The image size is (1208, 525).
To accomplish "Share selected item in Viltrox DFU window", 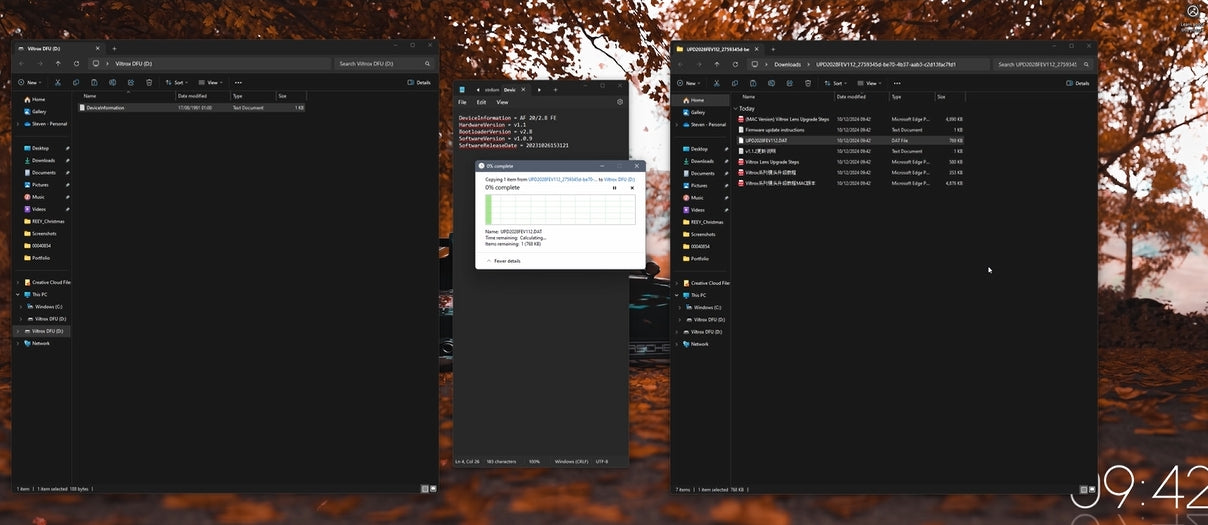I will (130, 82).
